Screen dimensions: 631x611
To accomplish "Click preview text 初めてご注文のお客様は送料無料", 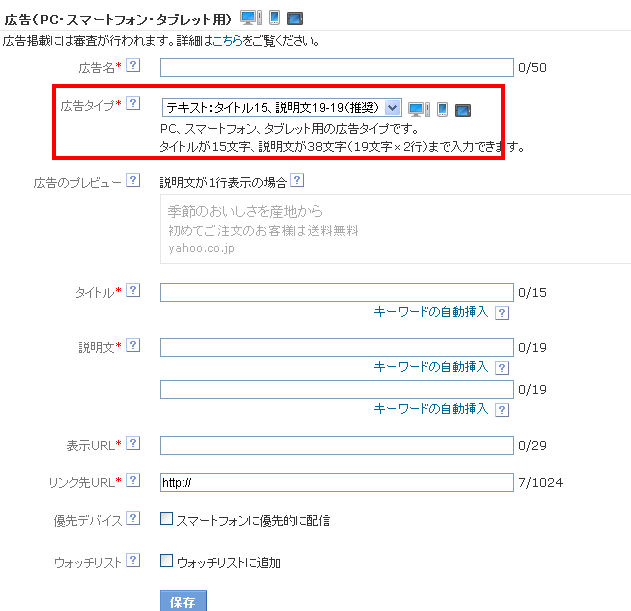I will (x=263, y=231).
